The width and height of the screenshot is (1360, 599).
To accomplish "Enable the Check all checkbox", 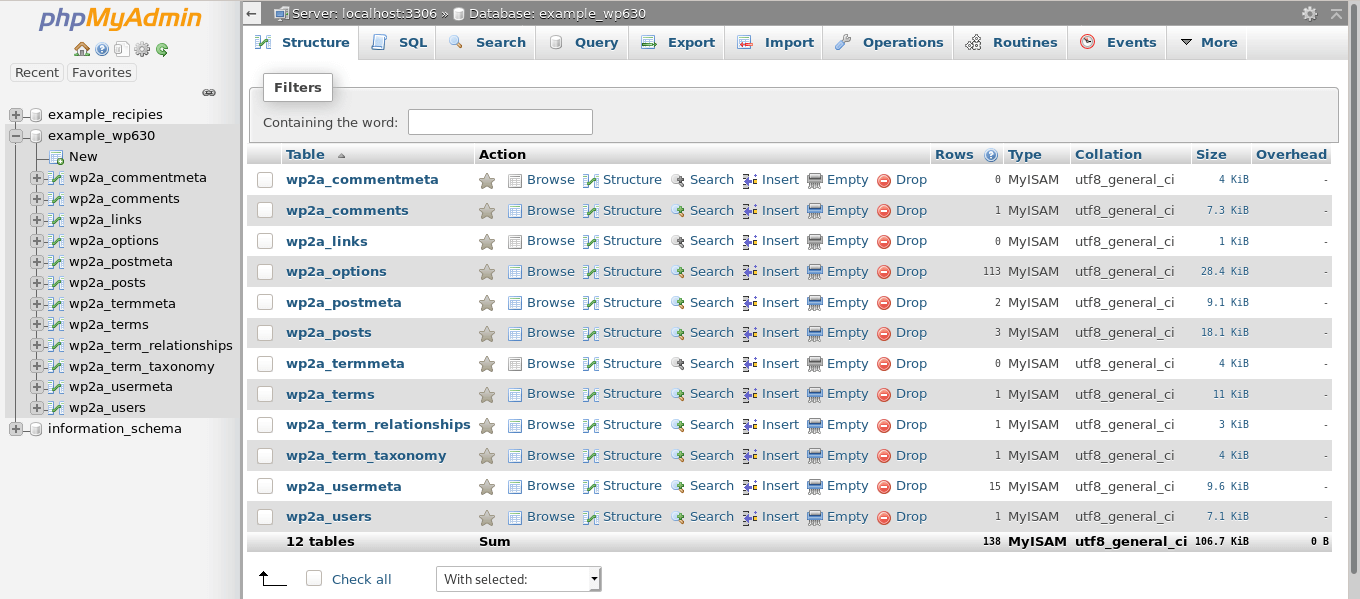I will pyautogui.click(x=314, y=578).
